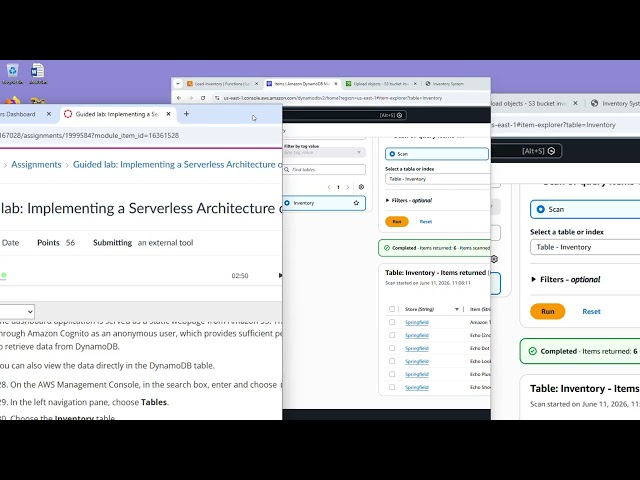The width and height of the screenshot is (640, 480).
Task: Click Reset in the small DynamoDB window
Action: point(426,222)
